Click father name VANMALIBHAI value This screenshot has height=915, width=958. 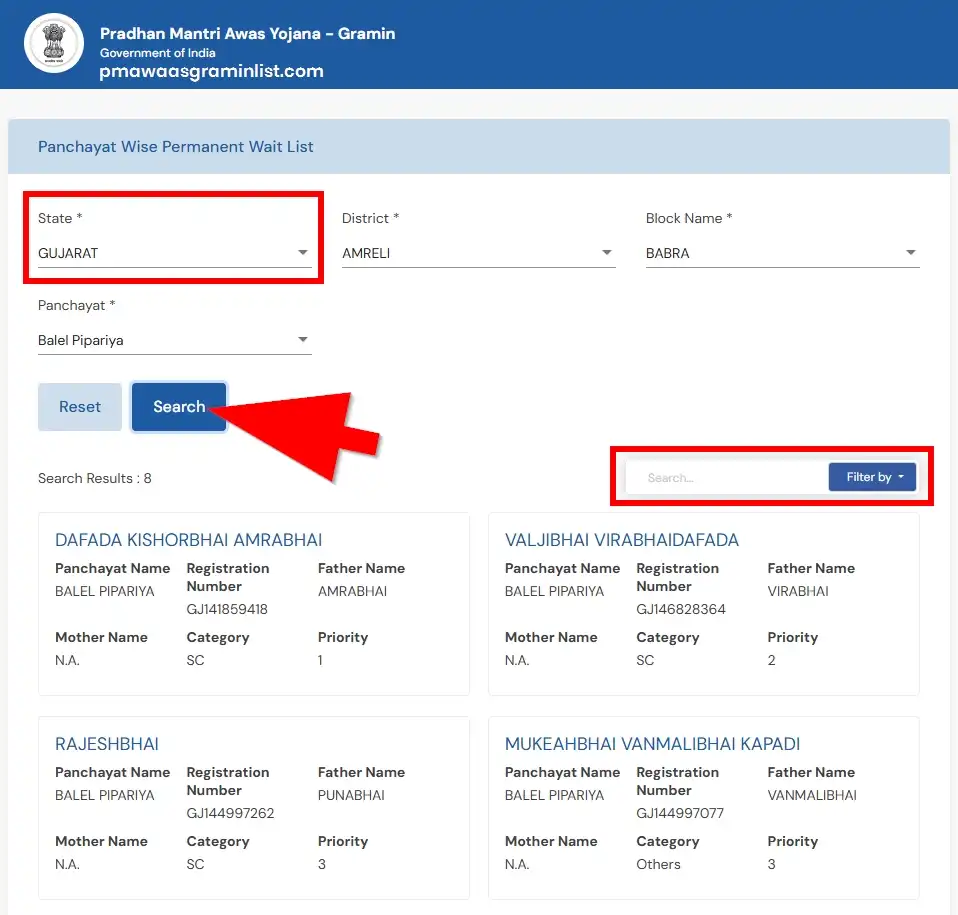tap(812, 795)
